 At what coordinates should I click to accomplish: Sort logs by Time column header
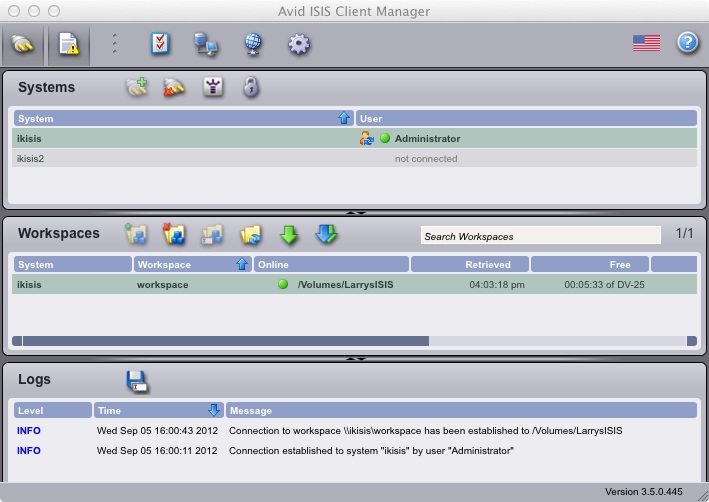point(159,411)
